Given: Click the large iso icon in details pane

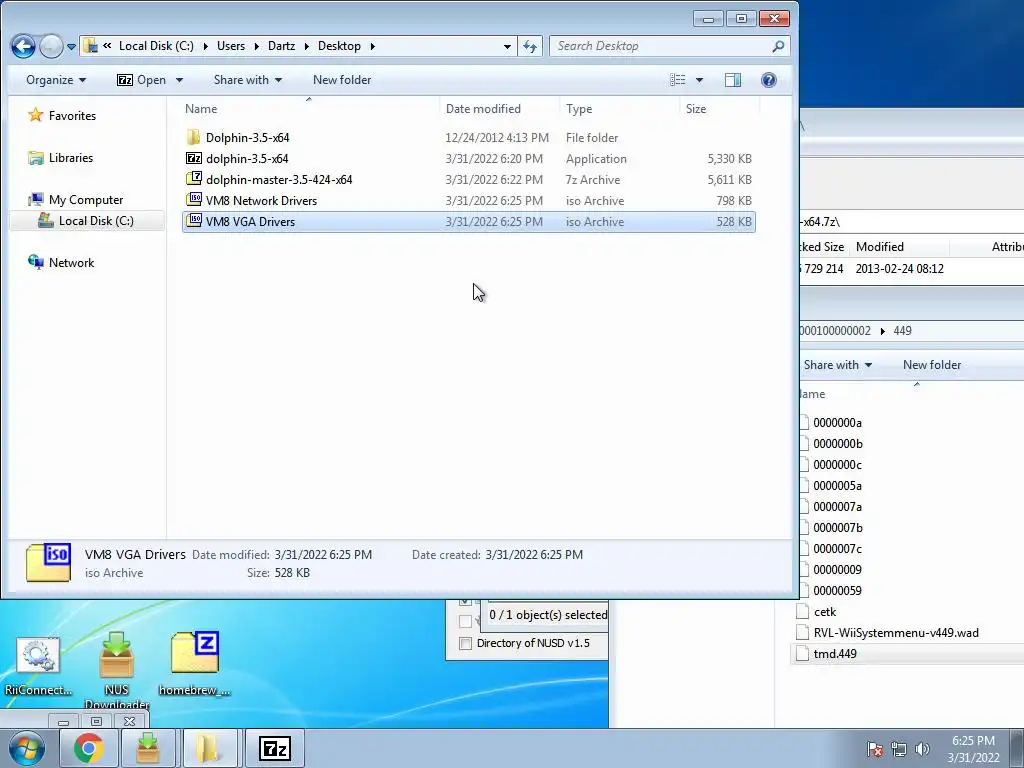Looking at the screenshot, I should tap(48, 562).
